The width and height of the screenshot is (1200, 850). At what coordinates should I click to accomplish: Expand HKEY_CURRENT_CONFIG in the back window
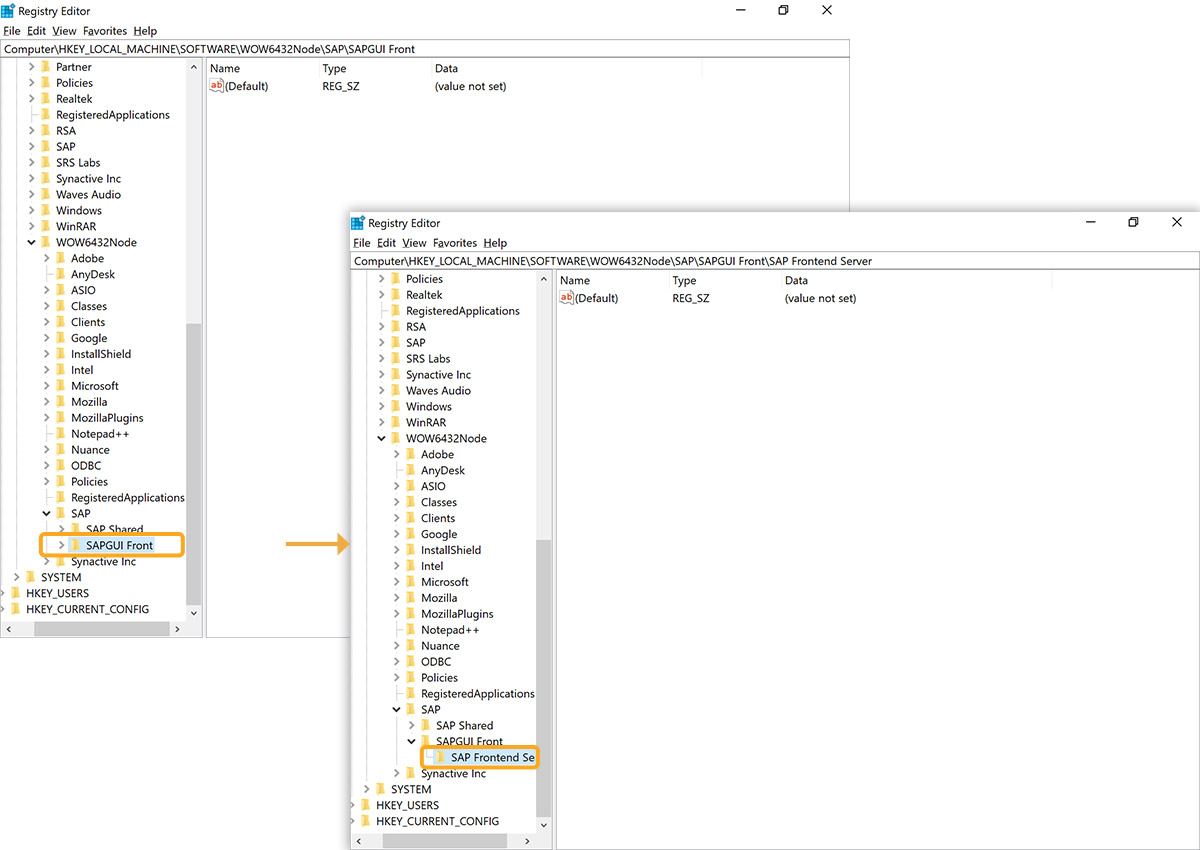pyautogui.click(x=4, y=609)
